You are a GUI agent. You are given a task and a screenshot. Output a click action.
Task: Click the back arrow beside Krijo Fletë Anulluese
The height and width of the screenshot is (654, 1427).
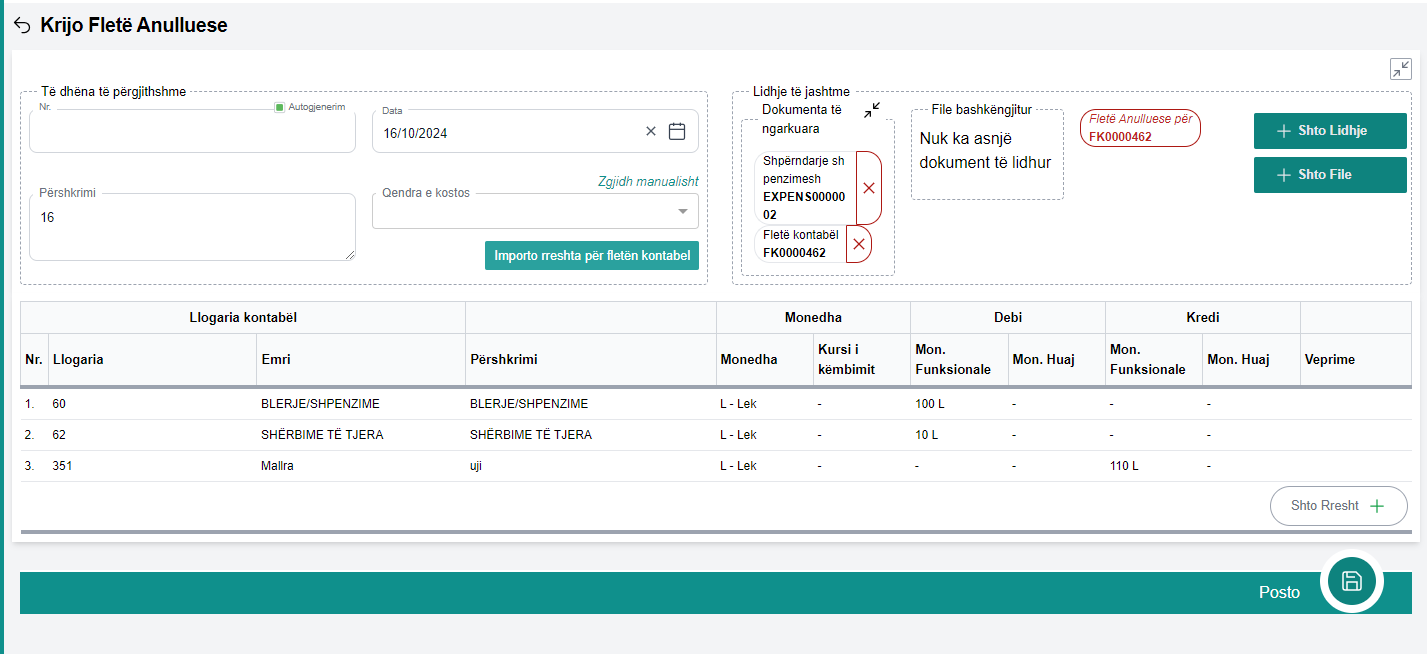coord(22,26)
